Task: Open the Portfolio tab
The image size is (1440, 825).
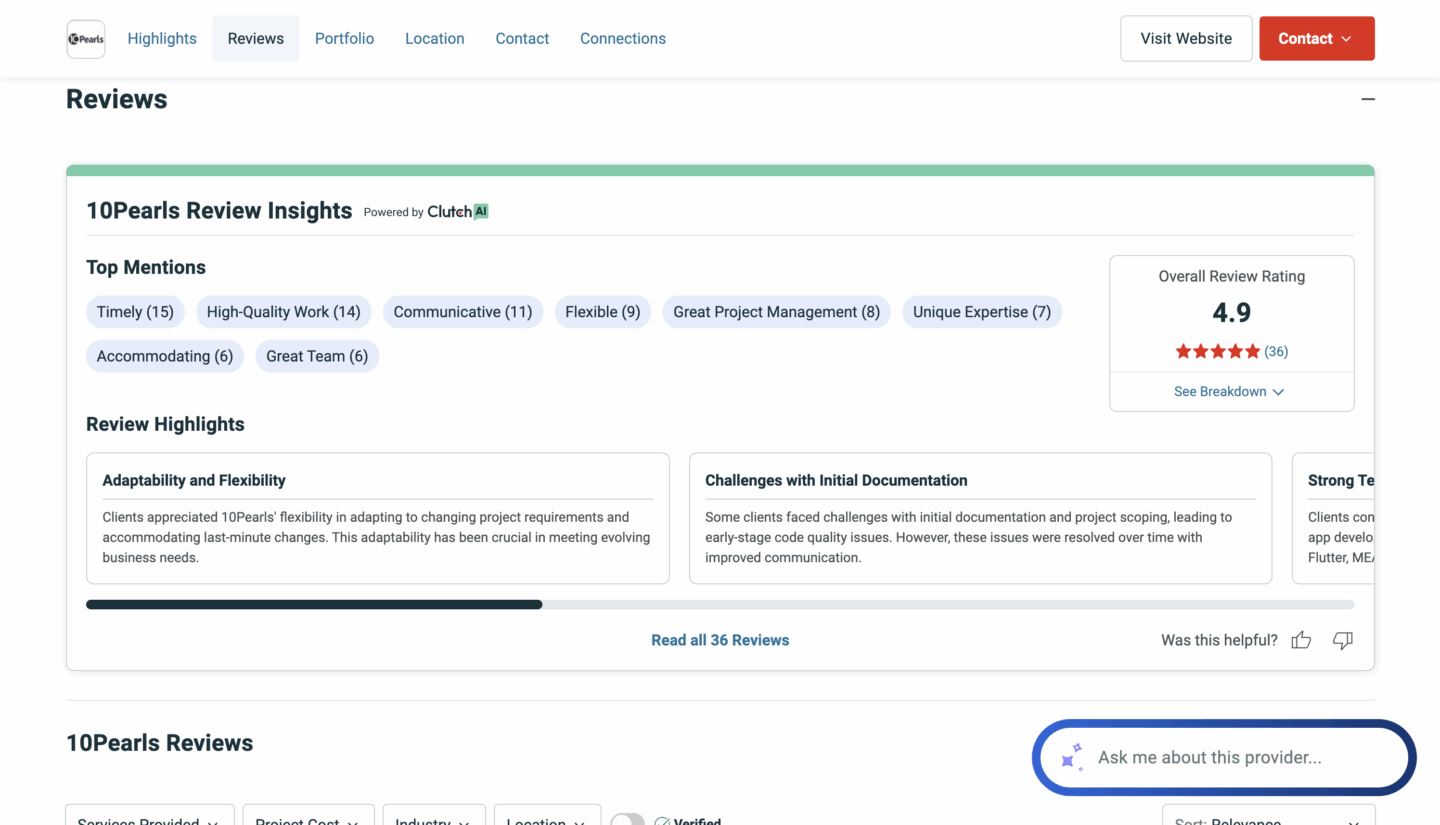Action: click(x=344, y=38)
